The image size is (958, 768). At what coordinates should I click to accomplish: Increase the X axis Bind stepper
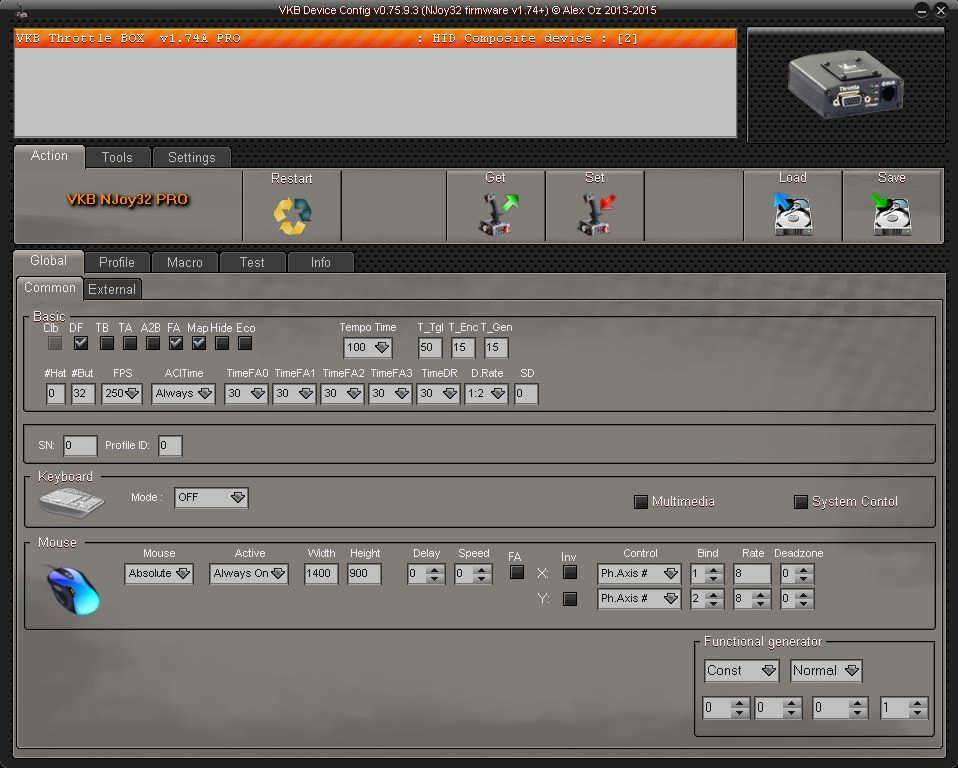tap(714, 569)
